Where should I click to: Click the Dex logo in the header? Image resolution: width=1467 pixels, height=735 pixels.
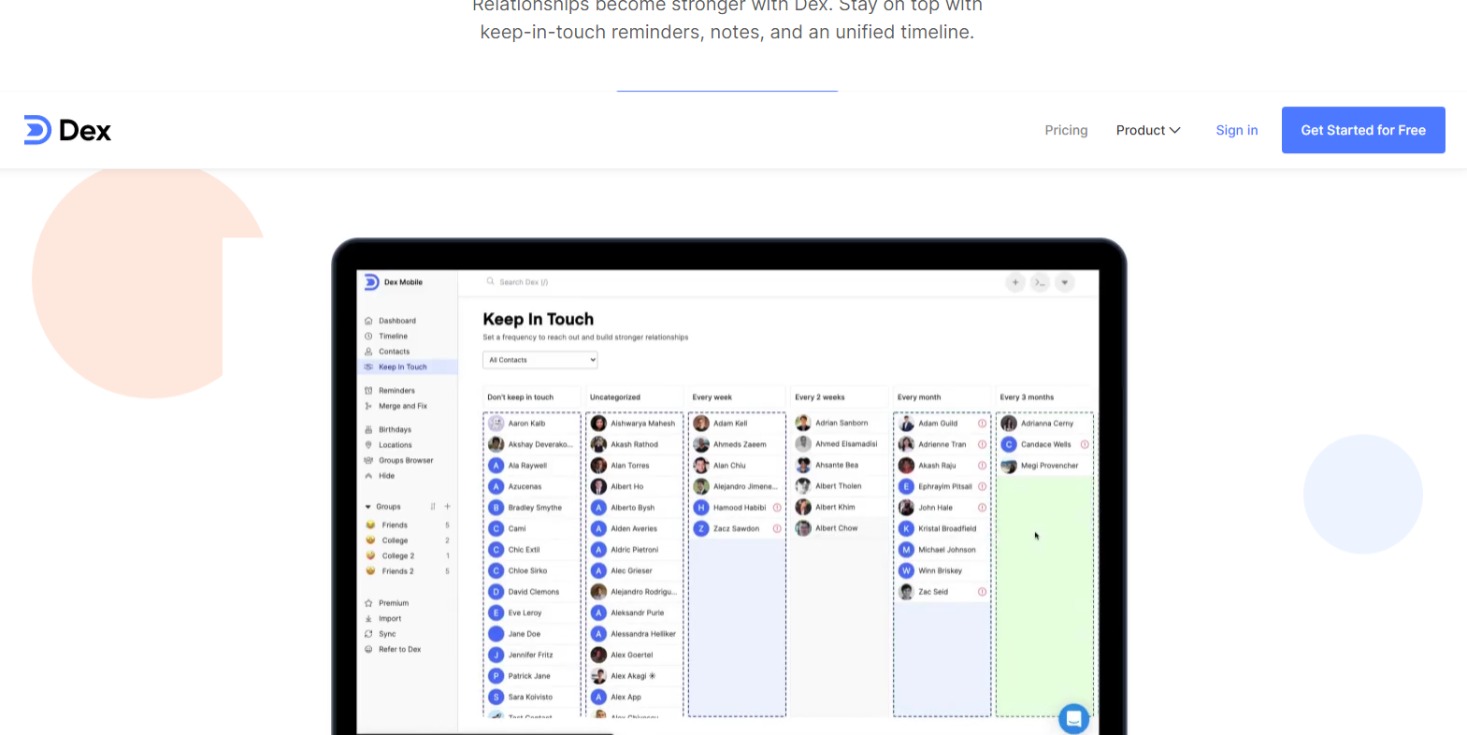coord(67,130)
